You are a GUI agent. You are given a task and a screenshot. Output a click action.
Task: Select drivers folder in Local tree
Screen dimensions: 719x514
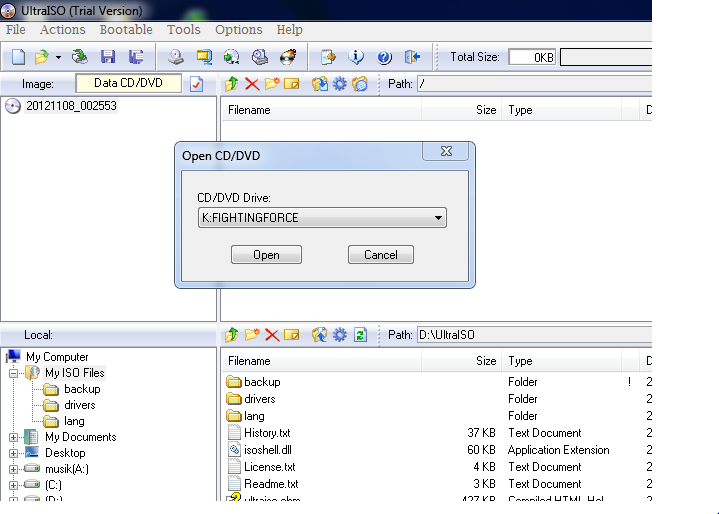tap(80, 405)
